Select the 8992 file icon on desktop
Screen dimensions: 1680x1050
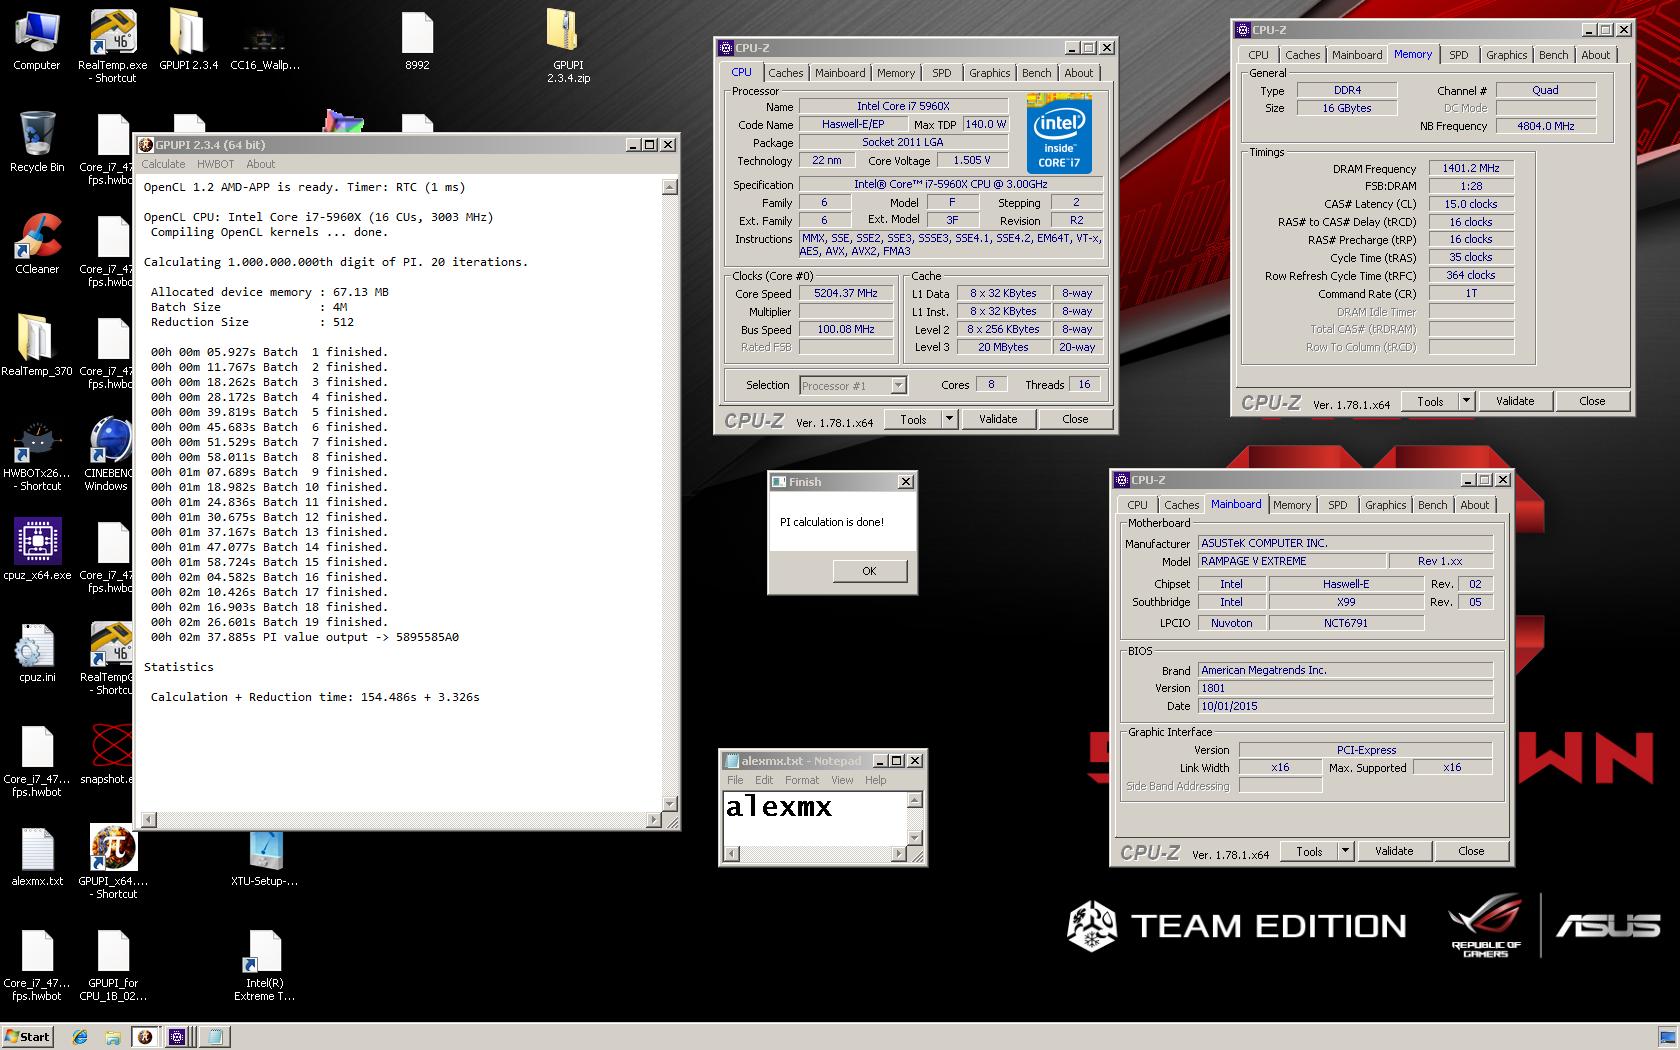tap(417, 40)
